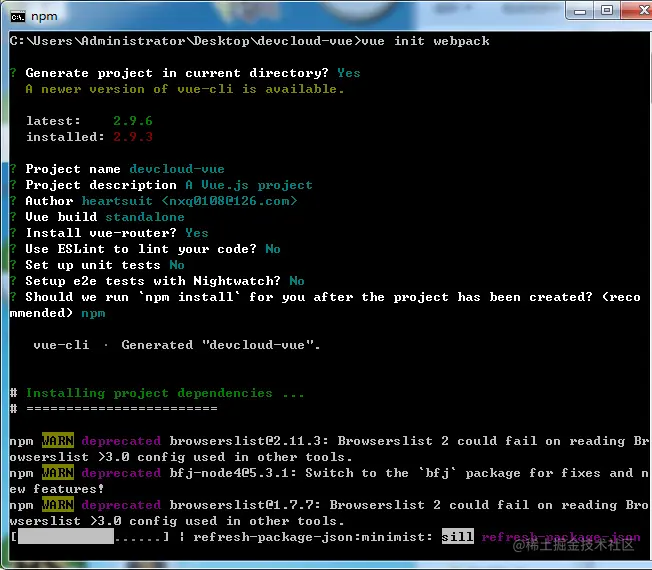Click the 'npm' answer after 'mmended)'
652x570 pixels.
tap(93, 313)
